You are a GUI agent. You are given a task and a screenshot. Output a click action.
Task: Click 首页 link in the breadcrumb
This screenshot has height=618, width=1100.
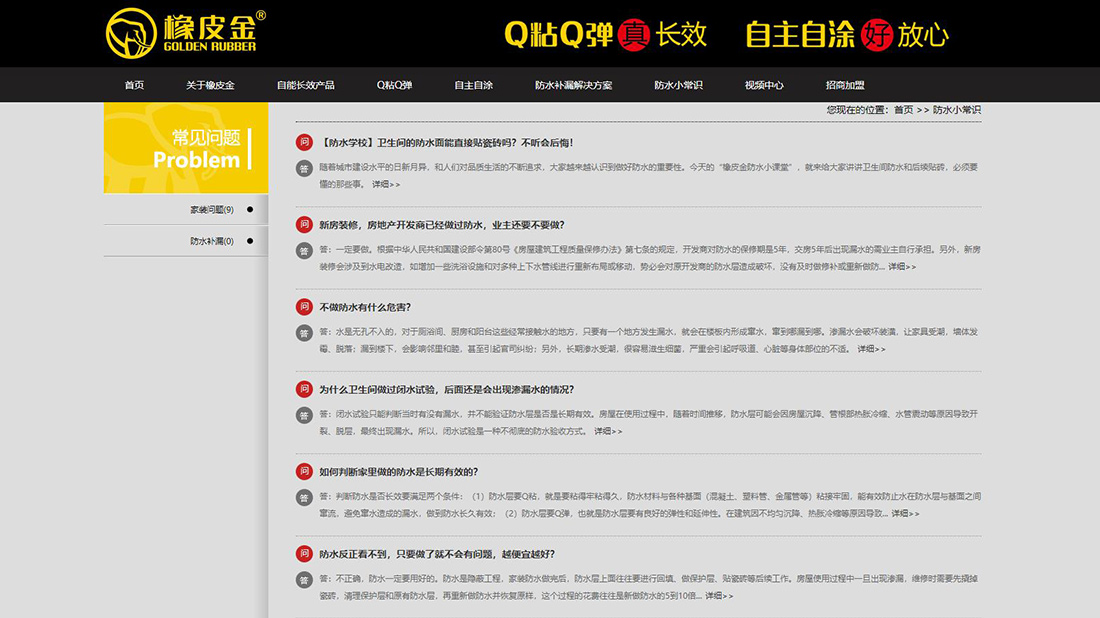click(x=903, y=110)
